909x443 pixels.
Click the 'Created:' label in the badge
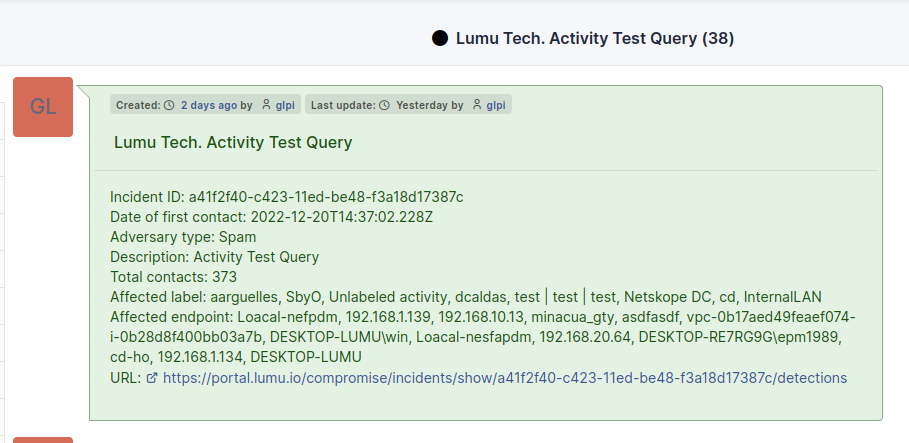(x=138, y=105)
